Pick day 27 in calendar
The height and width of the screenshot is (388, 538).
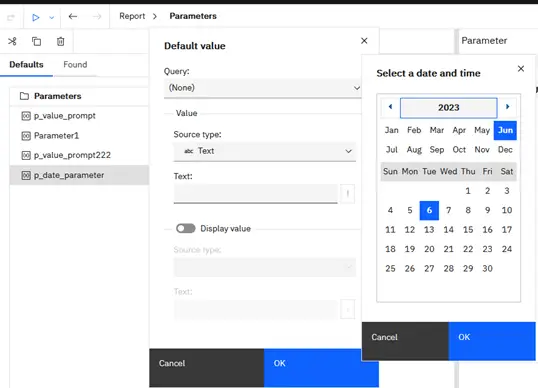pos(429,269)
